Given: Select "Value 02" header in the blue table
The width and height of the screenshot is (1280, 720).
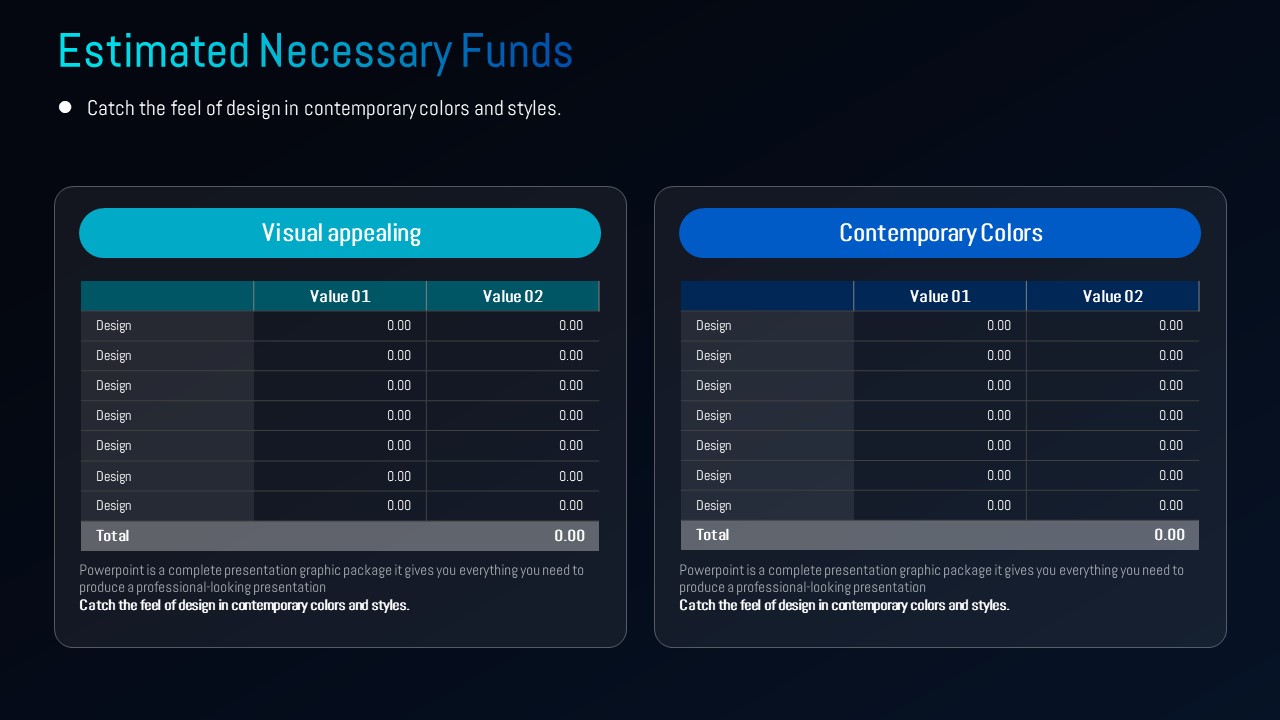Looking at the screenshot, I should tap(1112, 296).
